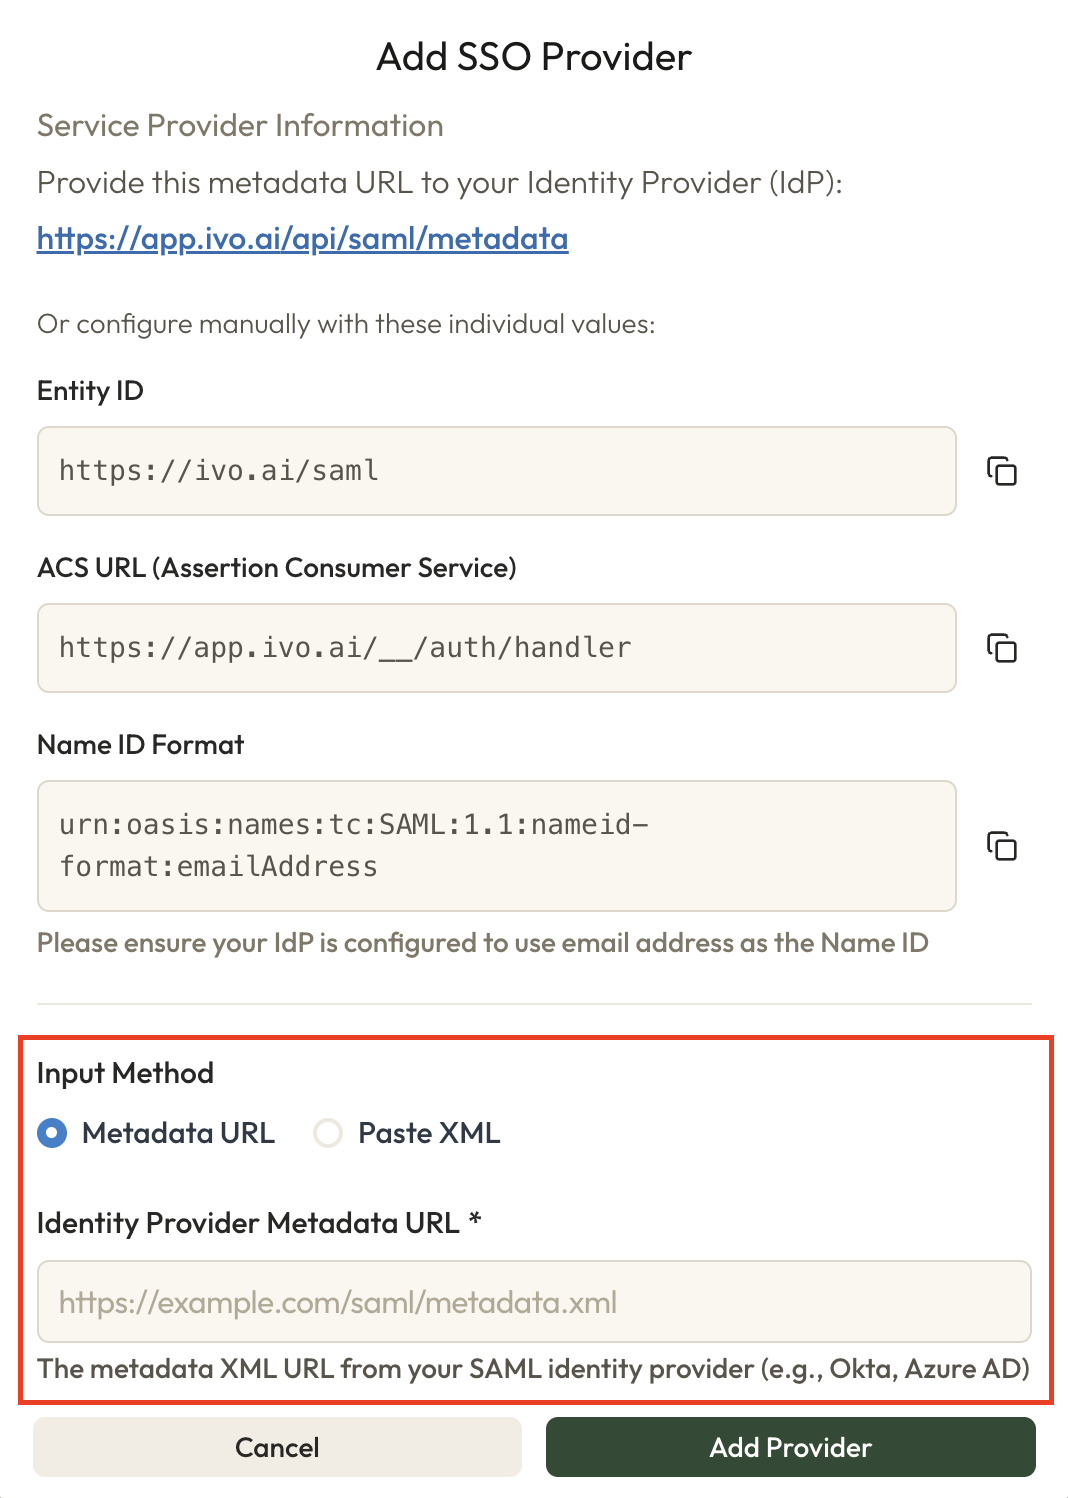The image size is (1068, 1498).
Task: Click inside the Entity ID value box
Action: (496, 471)
